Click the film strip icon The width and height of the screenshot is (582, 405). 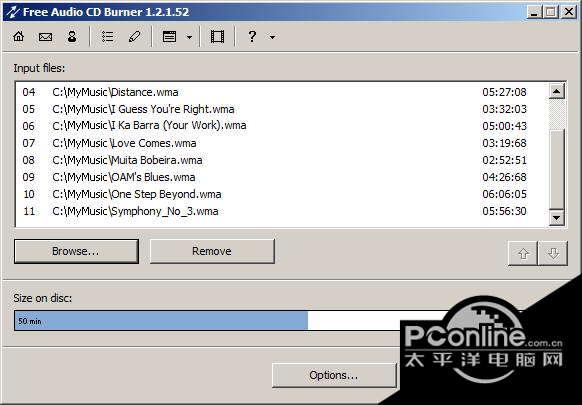click(x=217, y=36)
